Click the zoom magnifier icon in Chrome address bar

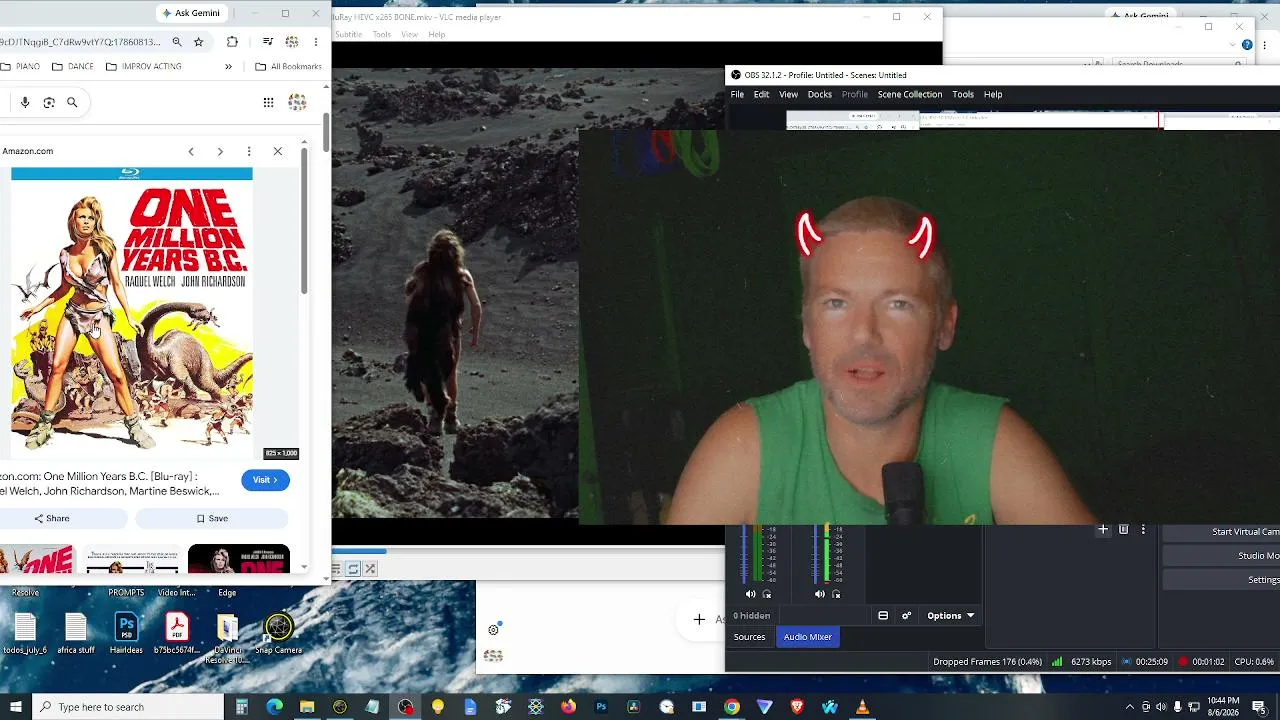pos(177,42)
